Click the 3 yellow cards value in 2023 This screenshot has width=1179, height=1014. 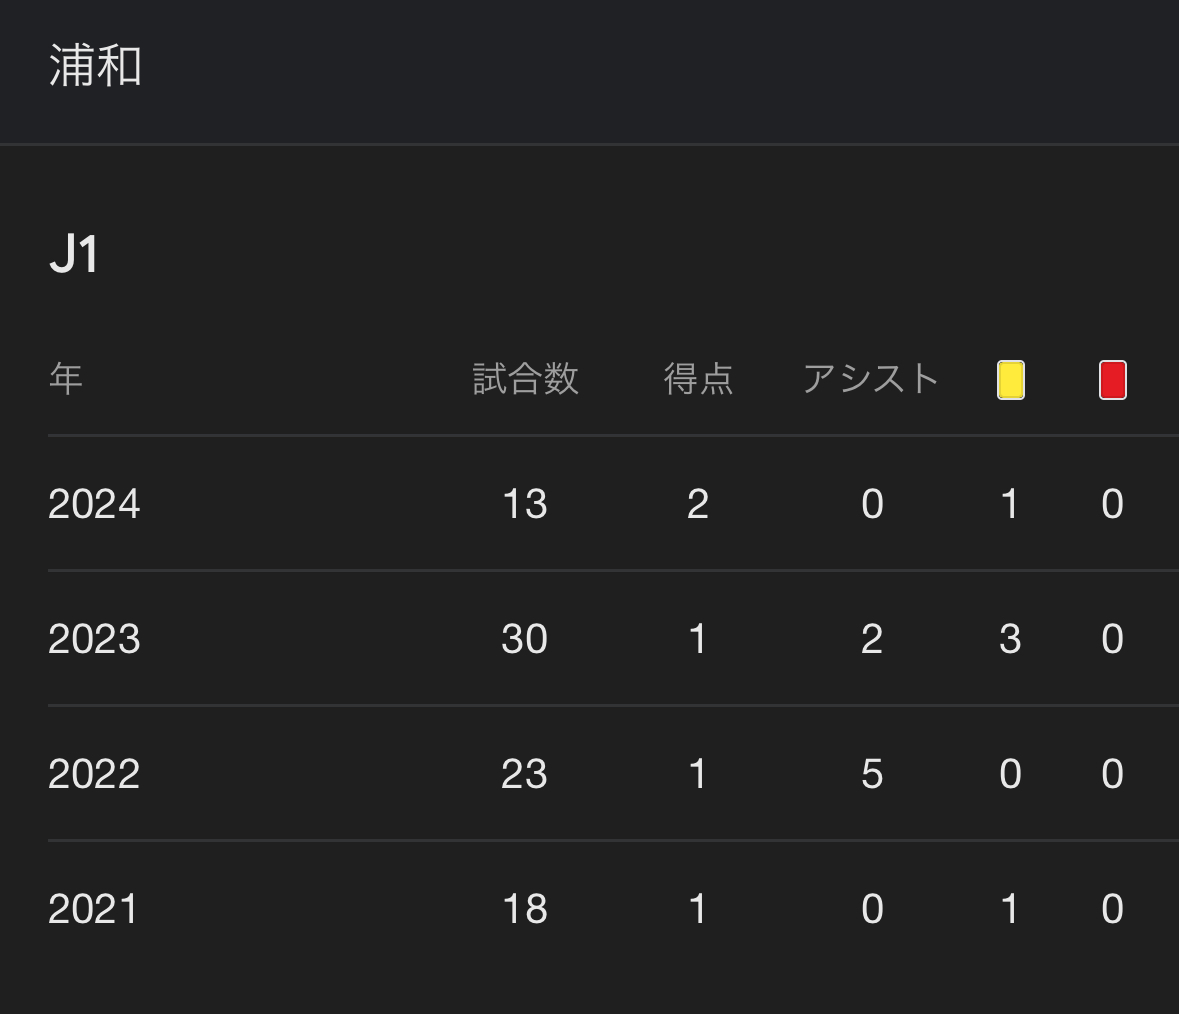click(1011, 639)
